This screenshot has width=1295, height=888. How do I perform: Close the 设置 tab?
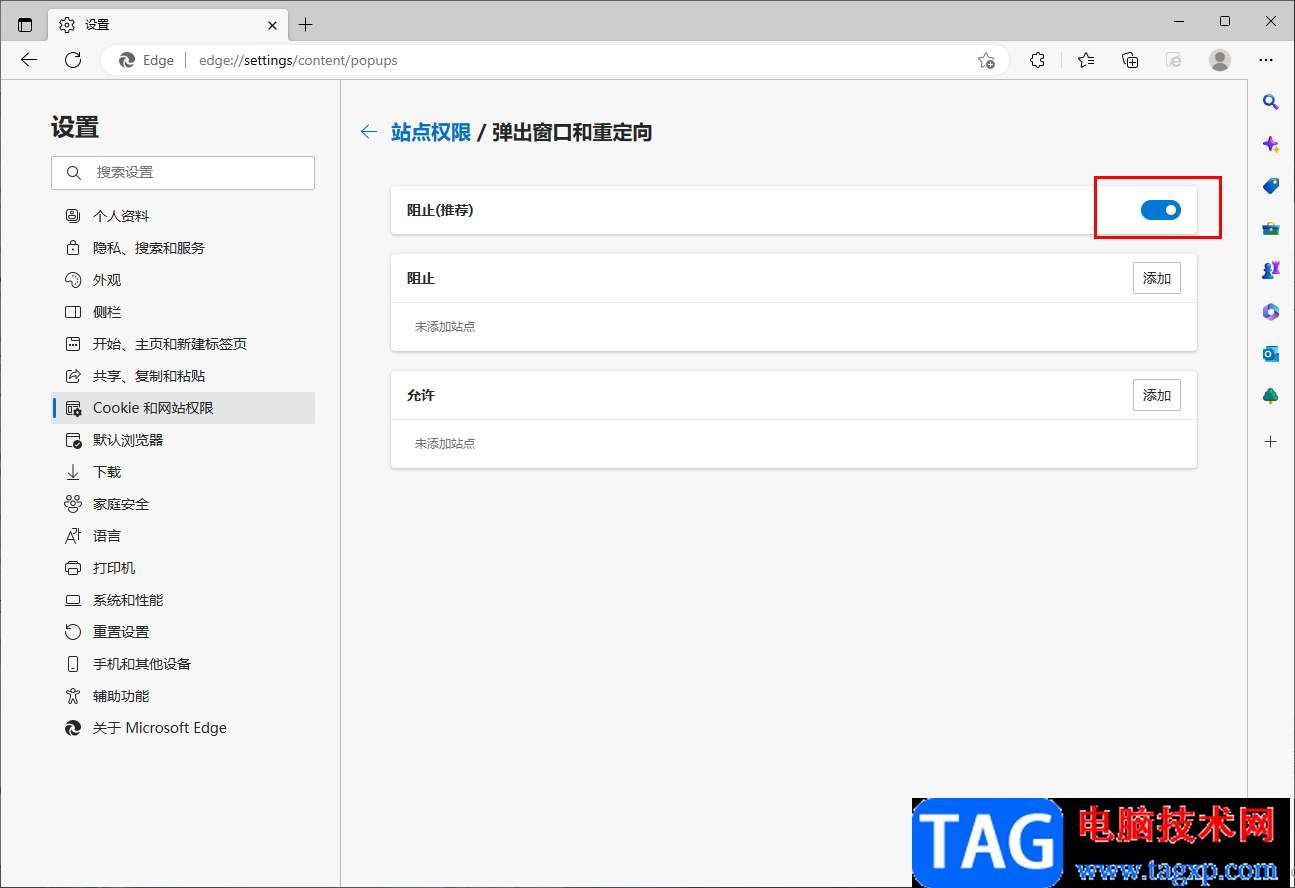click(x=272, y=24)
